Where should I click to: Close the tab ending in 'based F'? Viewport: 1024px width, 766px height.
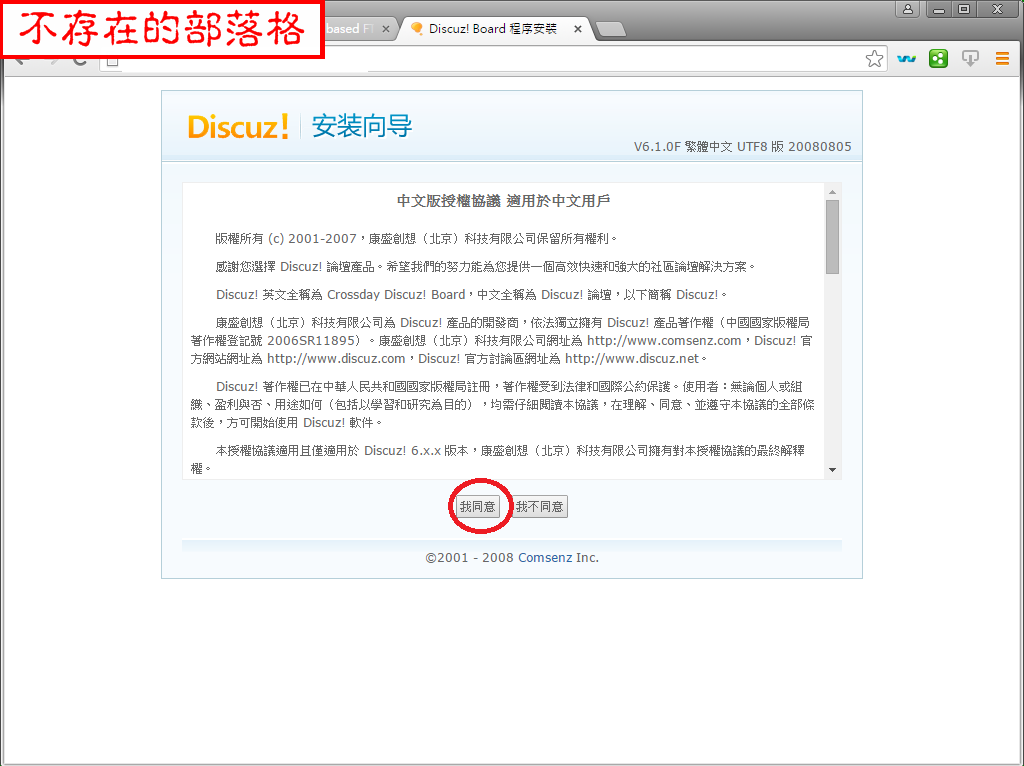[385, 29]
